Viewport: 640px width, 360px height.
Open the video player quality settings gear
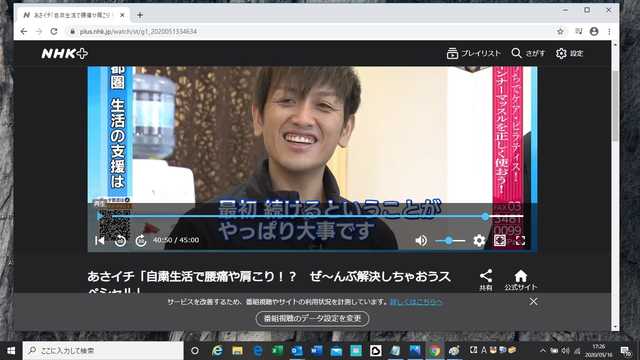[479, 240]
